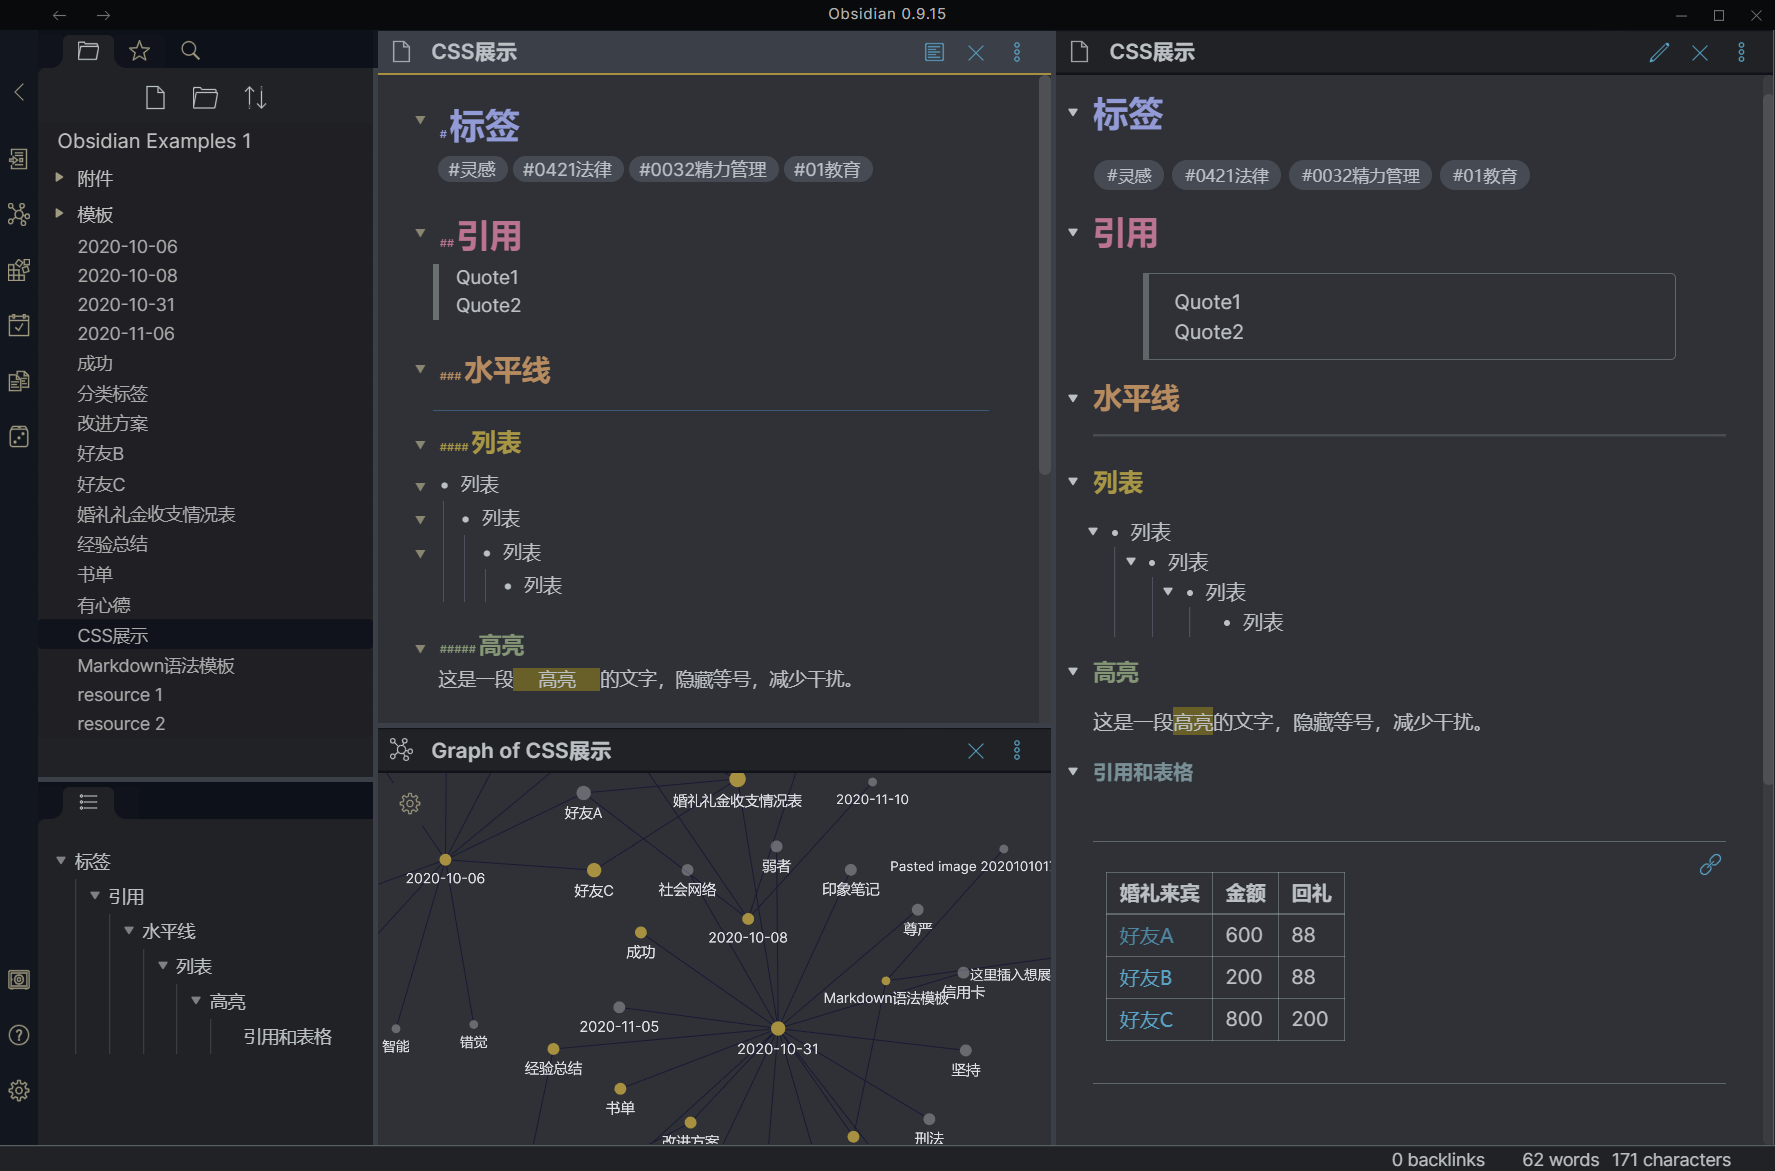Screen dimensions: 1775x1171
Task: Switch the preview pane to edit with pencil
Action: coord(1659,52)
